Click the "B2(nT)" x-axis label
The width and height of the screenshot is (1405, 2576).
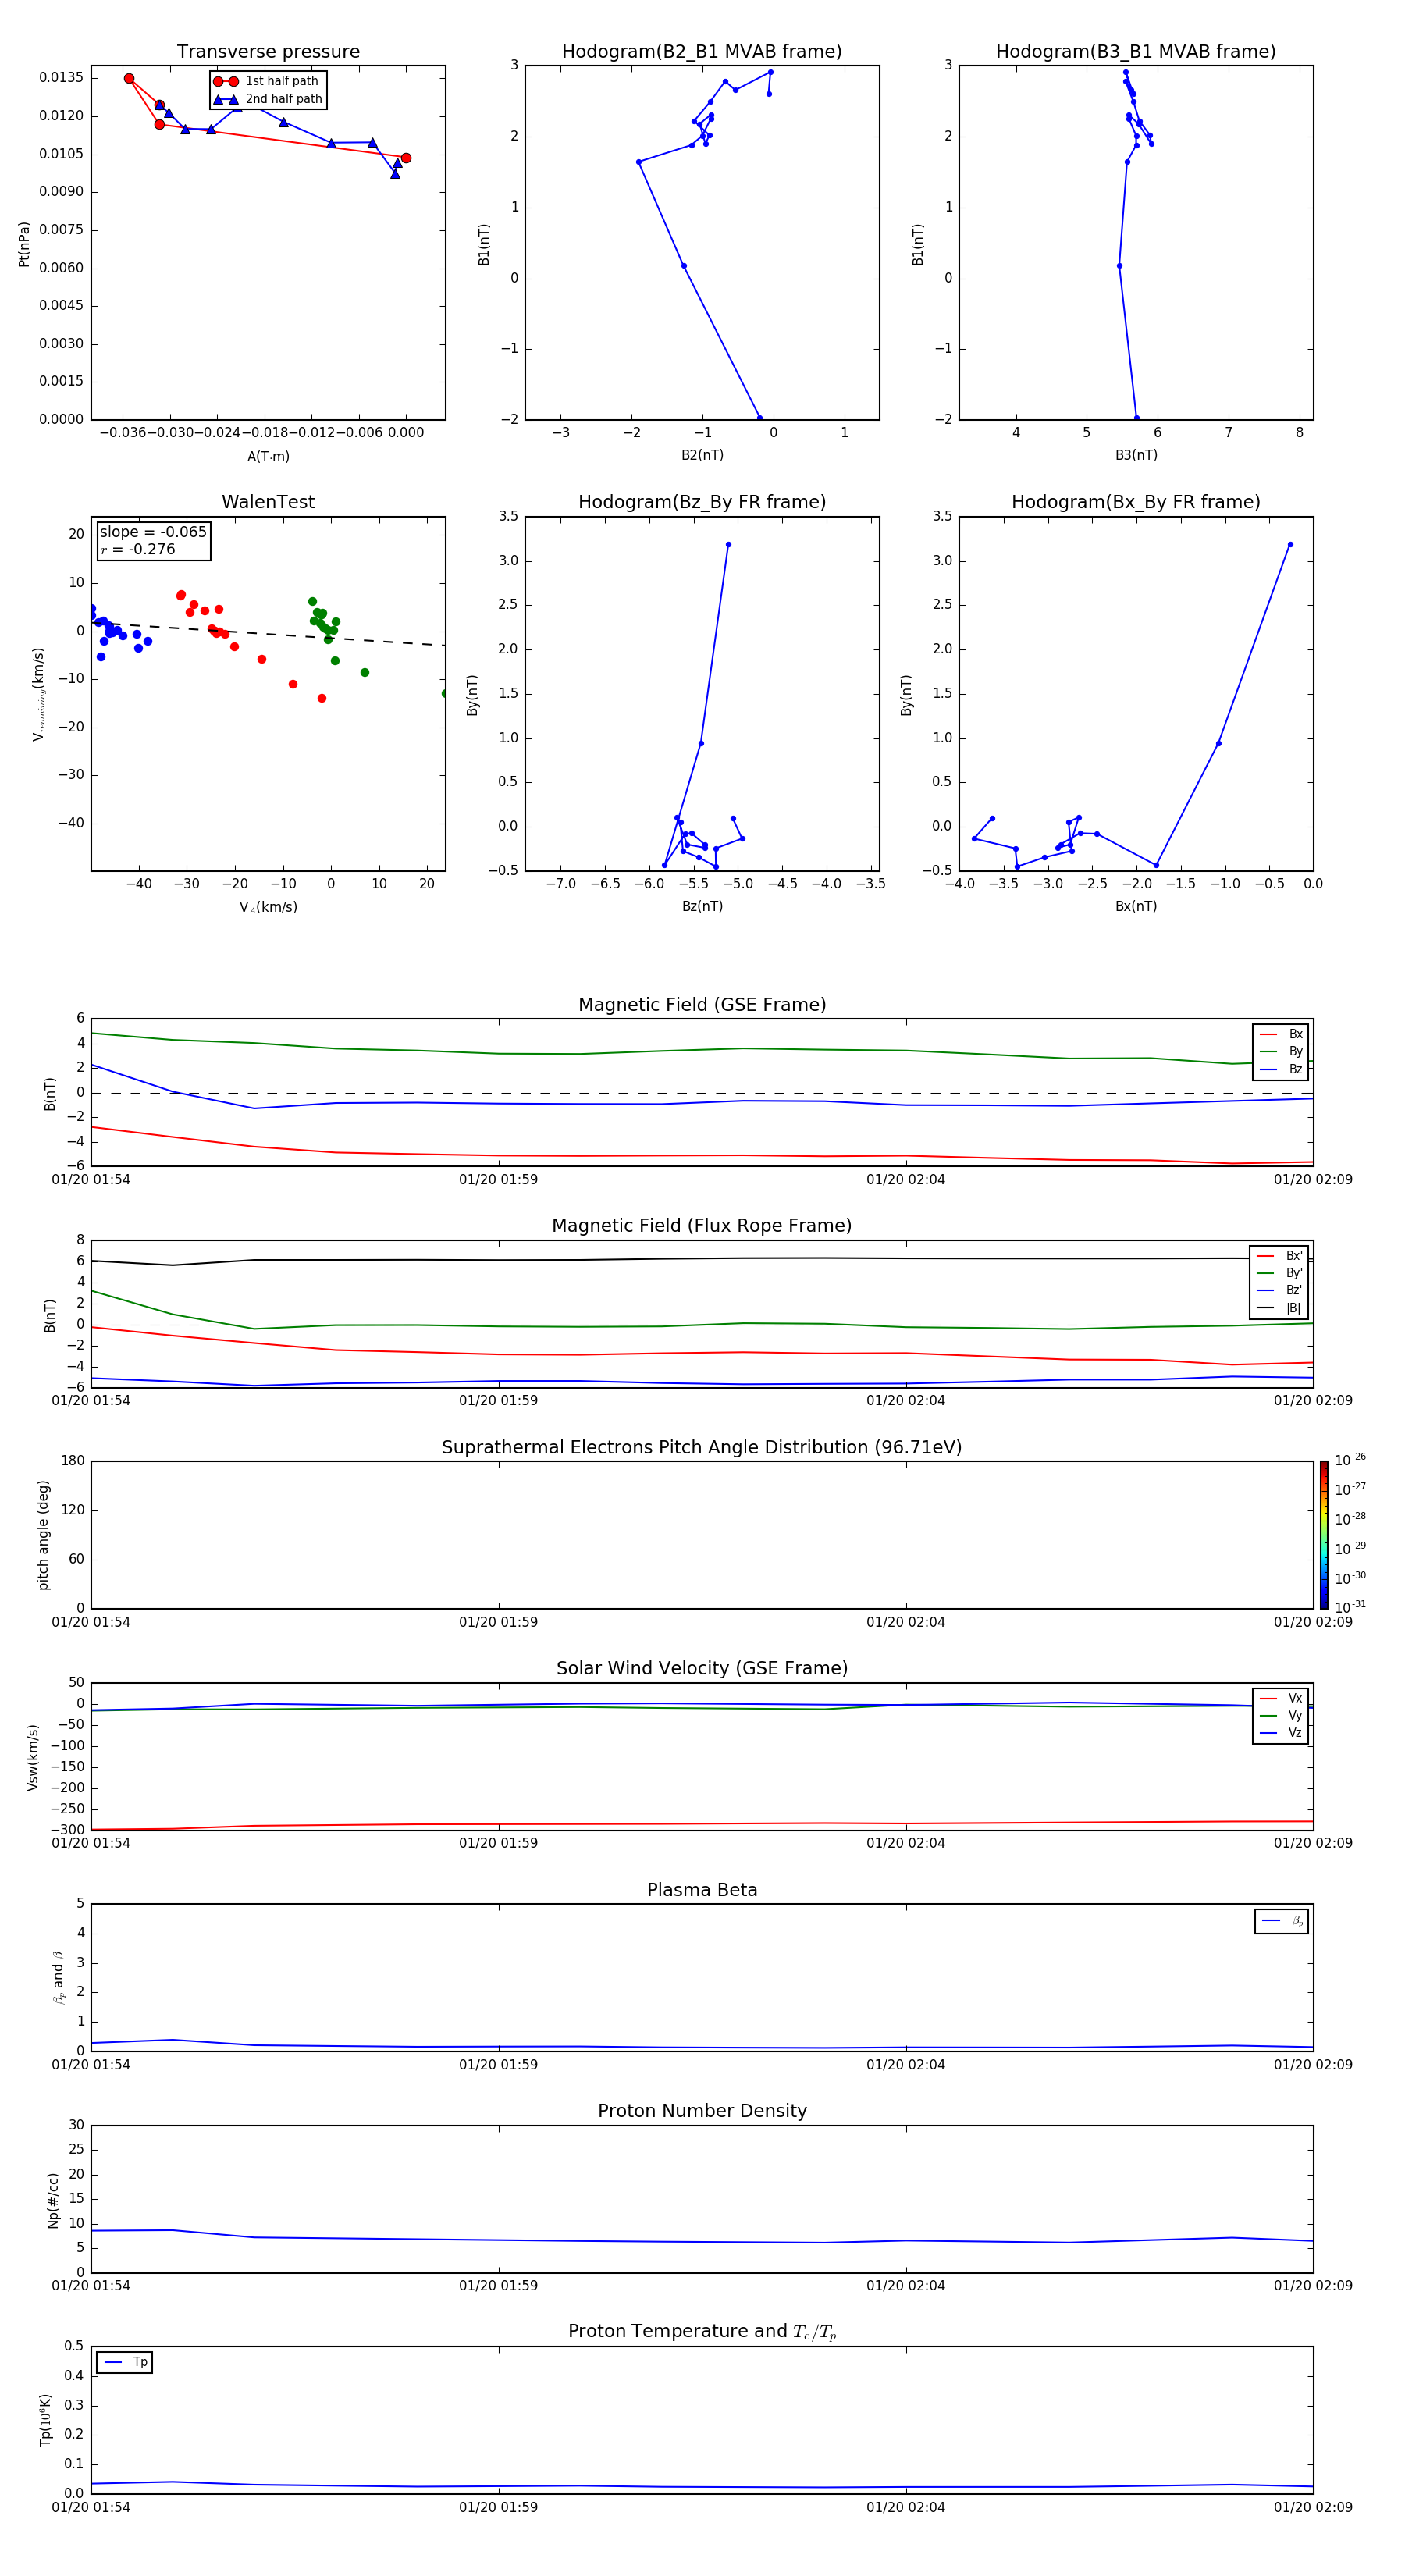pyautogui.click(x=702, y=455)
